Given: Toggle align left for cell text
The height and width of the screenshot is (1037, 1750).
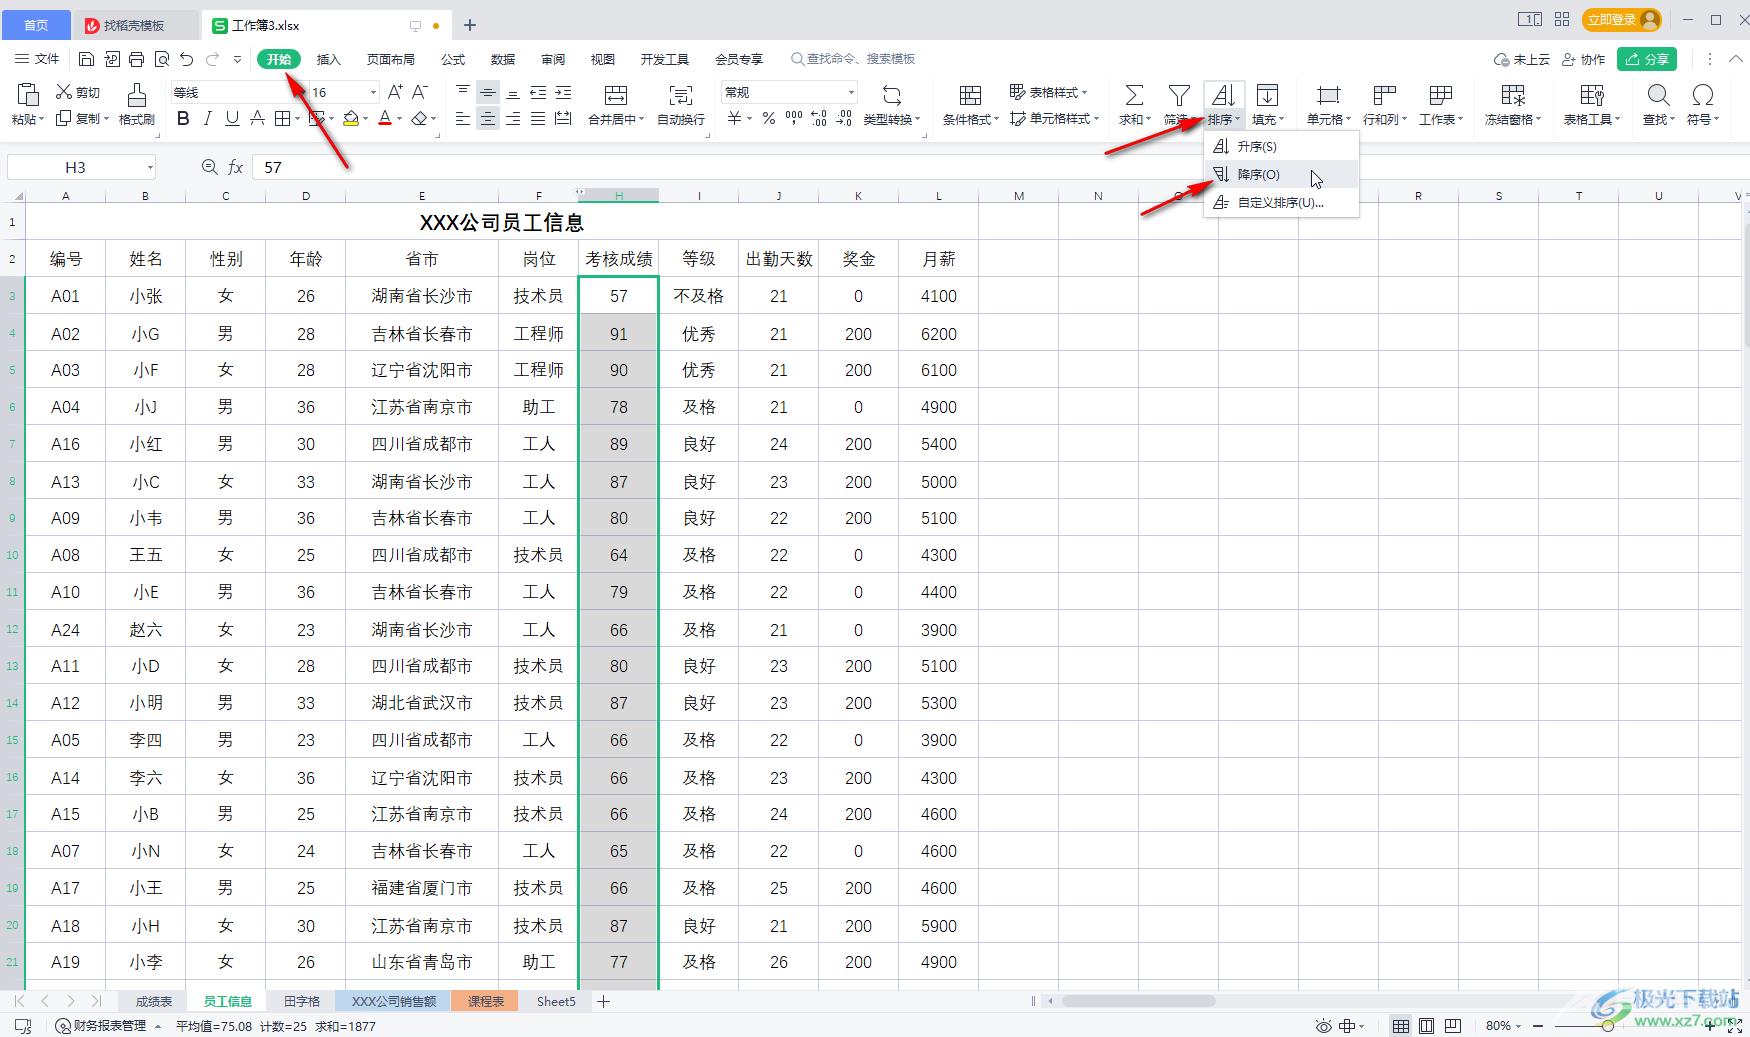Looking at the screenshot, I should tap(463, 119).
